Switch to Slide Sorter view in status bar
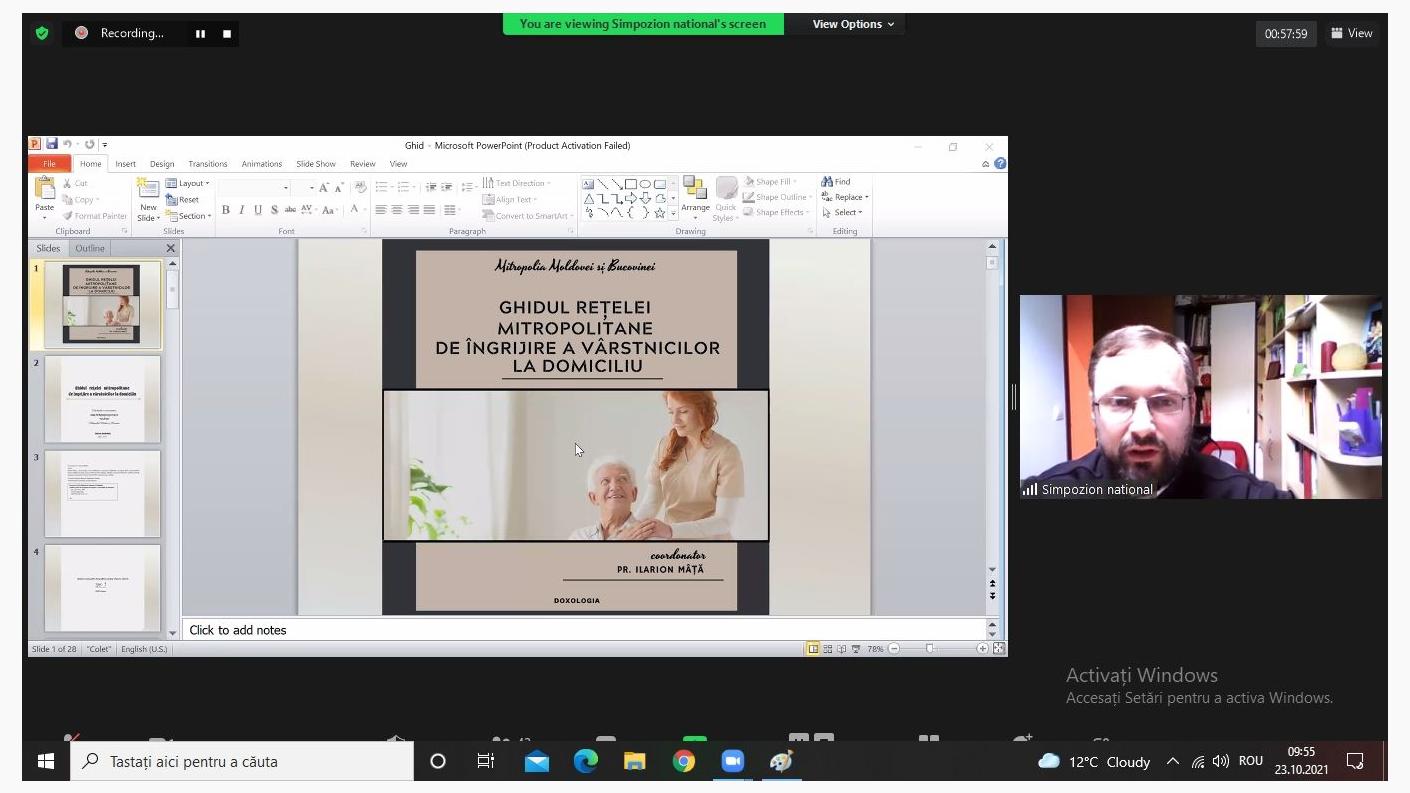 click(827, 649)
